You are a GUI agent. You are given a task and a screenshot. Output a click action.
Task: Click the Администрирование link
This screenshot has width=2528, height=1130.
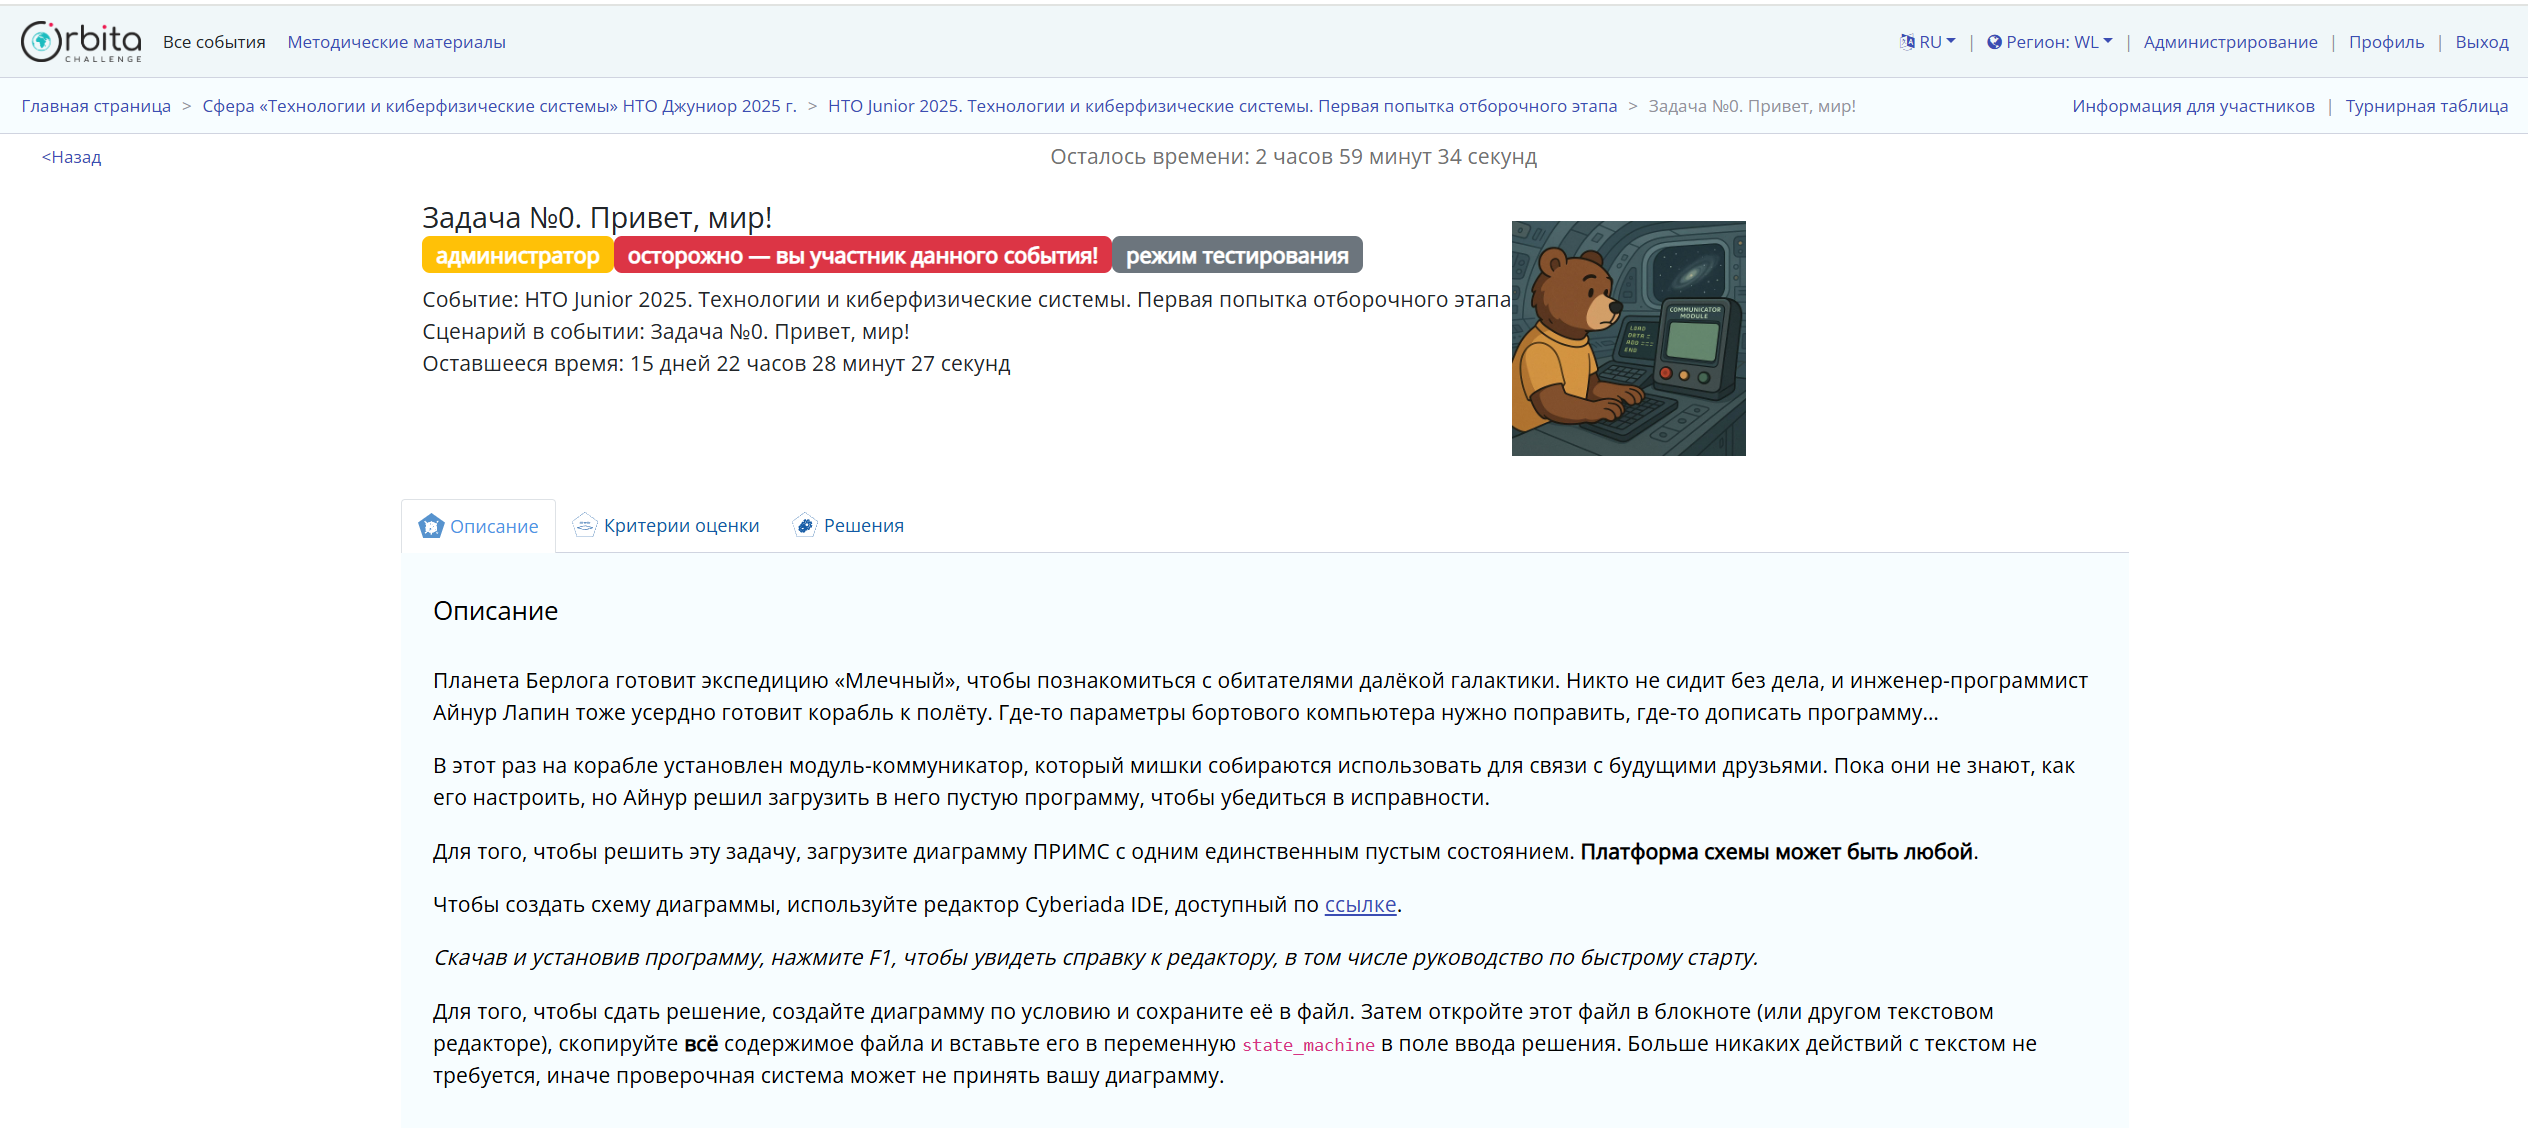click(2230, 42)
